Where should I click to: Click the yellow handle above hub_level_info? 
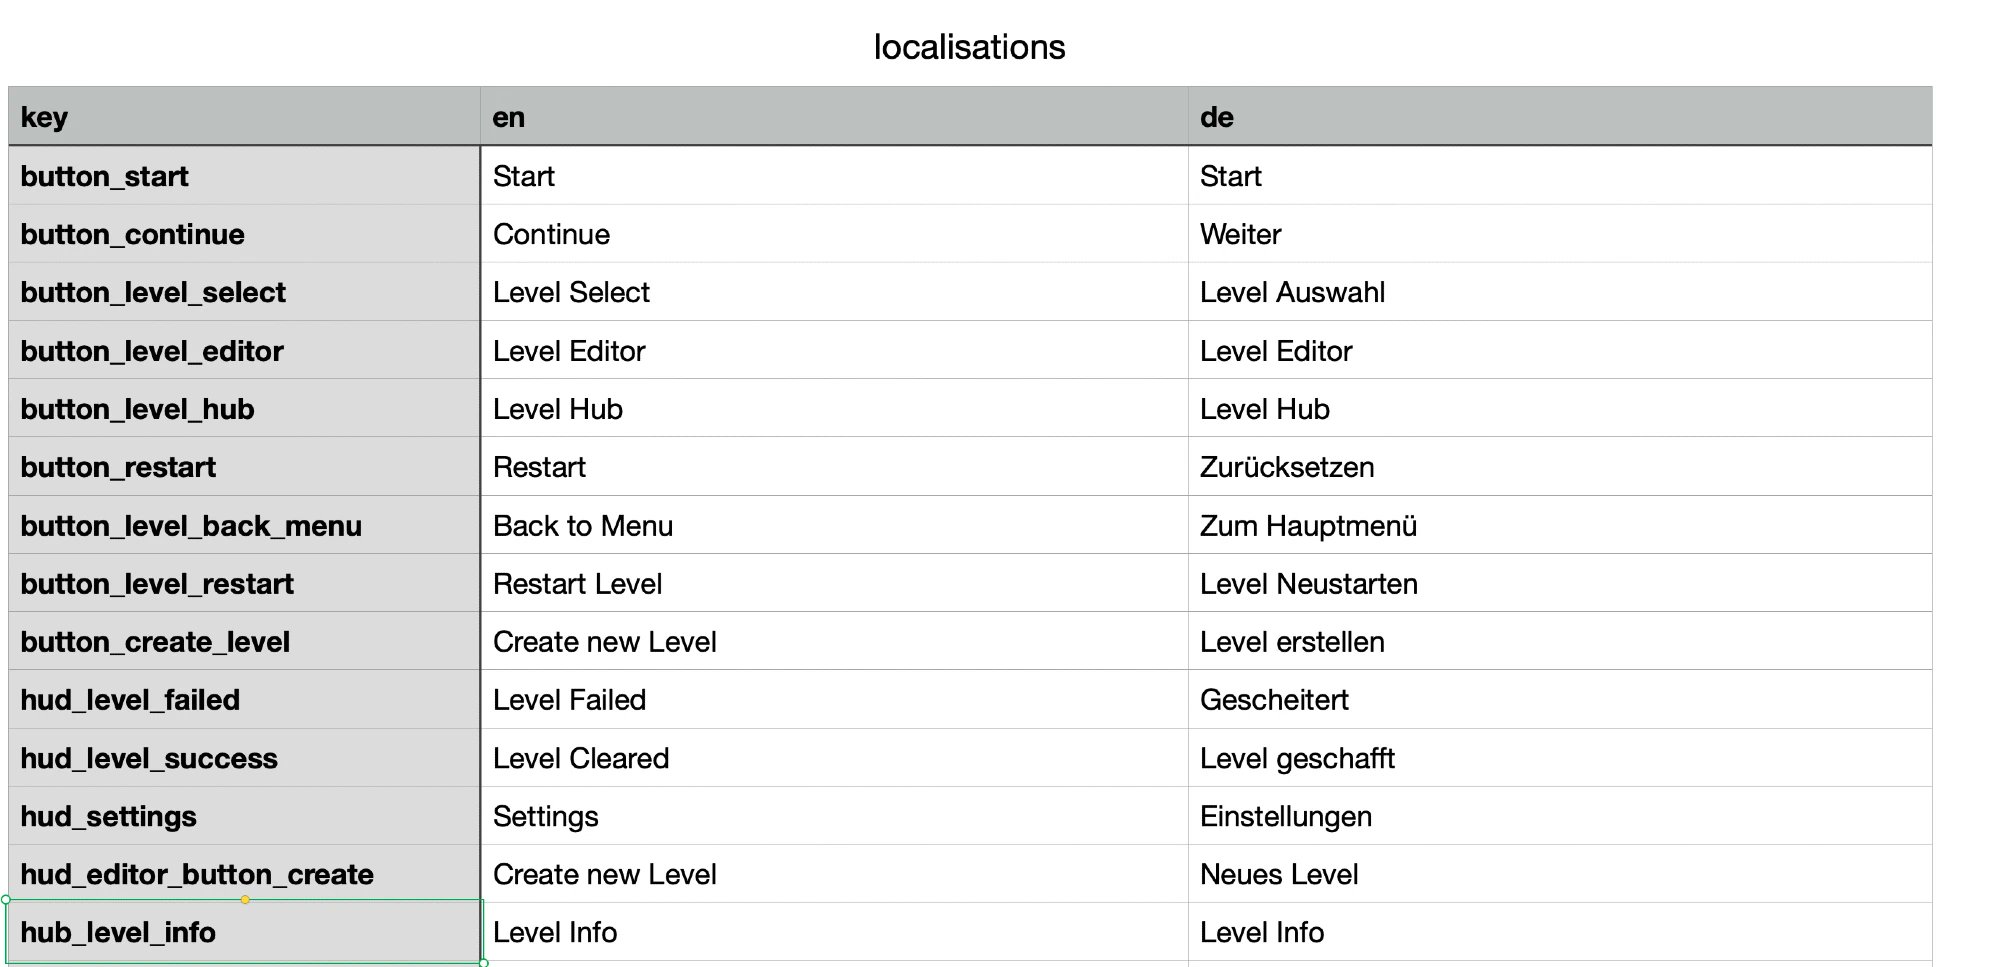coord(245,900)
